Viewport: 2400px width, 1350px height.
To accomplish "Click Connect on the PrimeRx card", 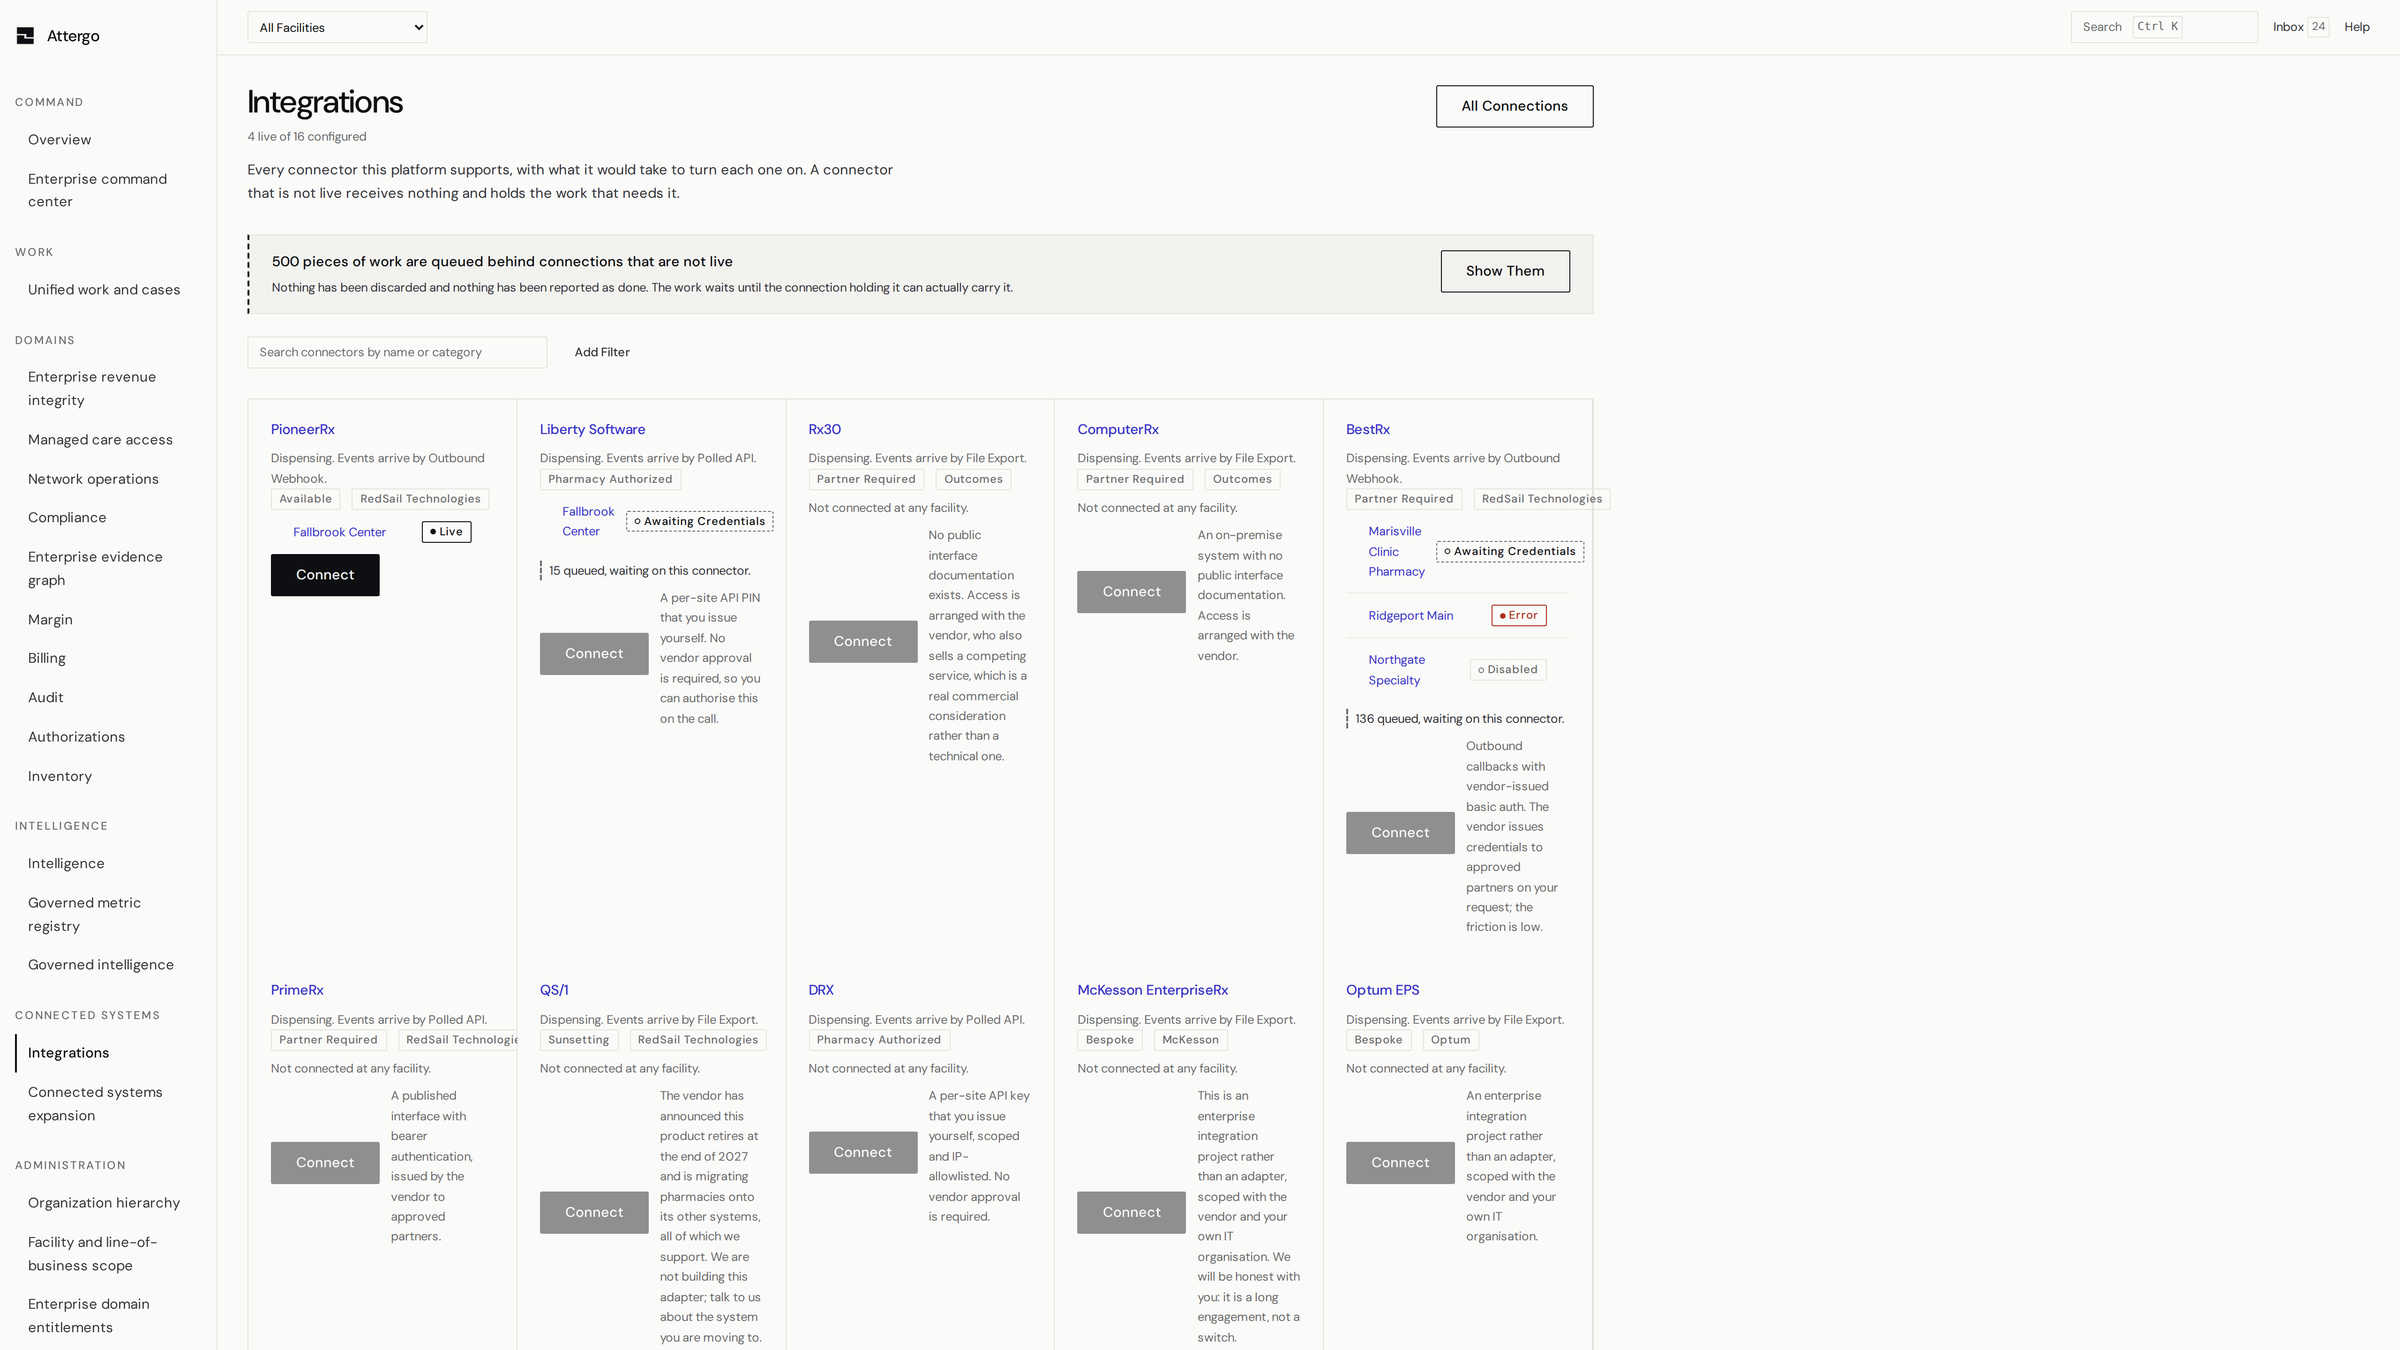I will coord(325,1163).
